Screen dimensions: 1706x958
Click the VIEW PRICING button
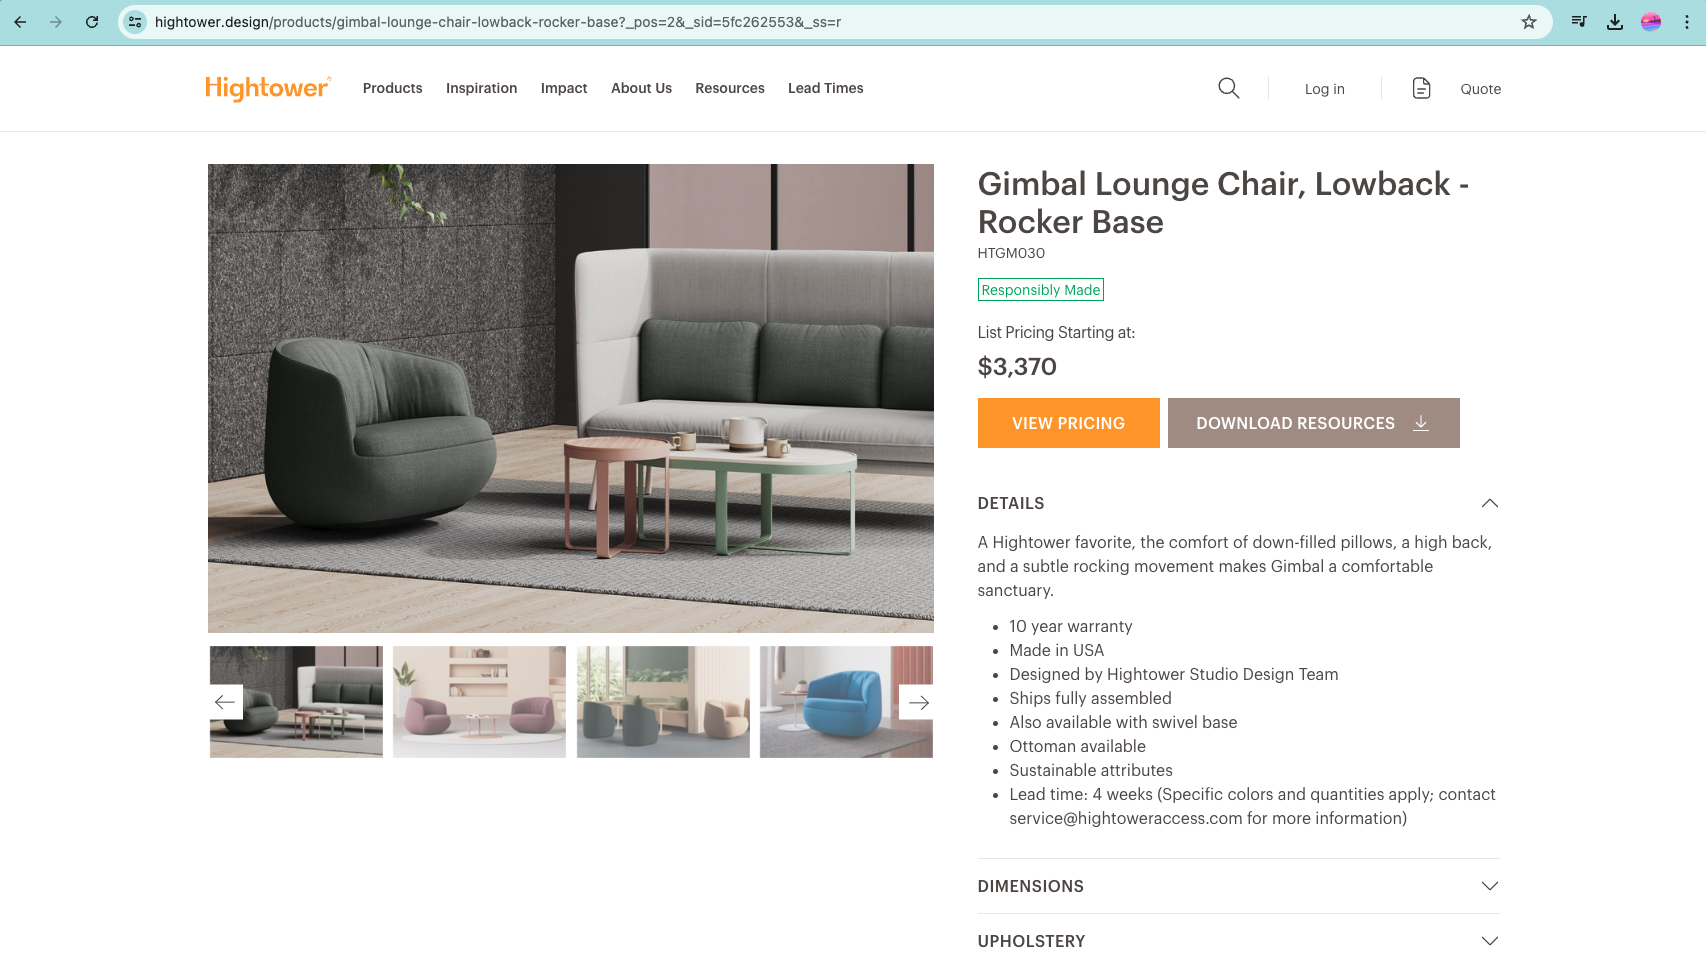coord(1068,423)
